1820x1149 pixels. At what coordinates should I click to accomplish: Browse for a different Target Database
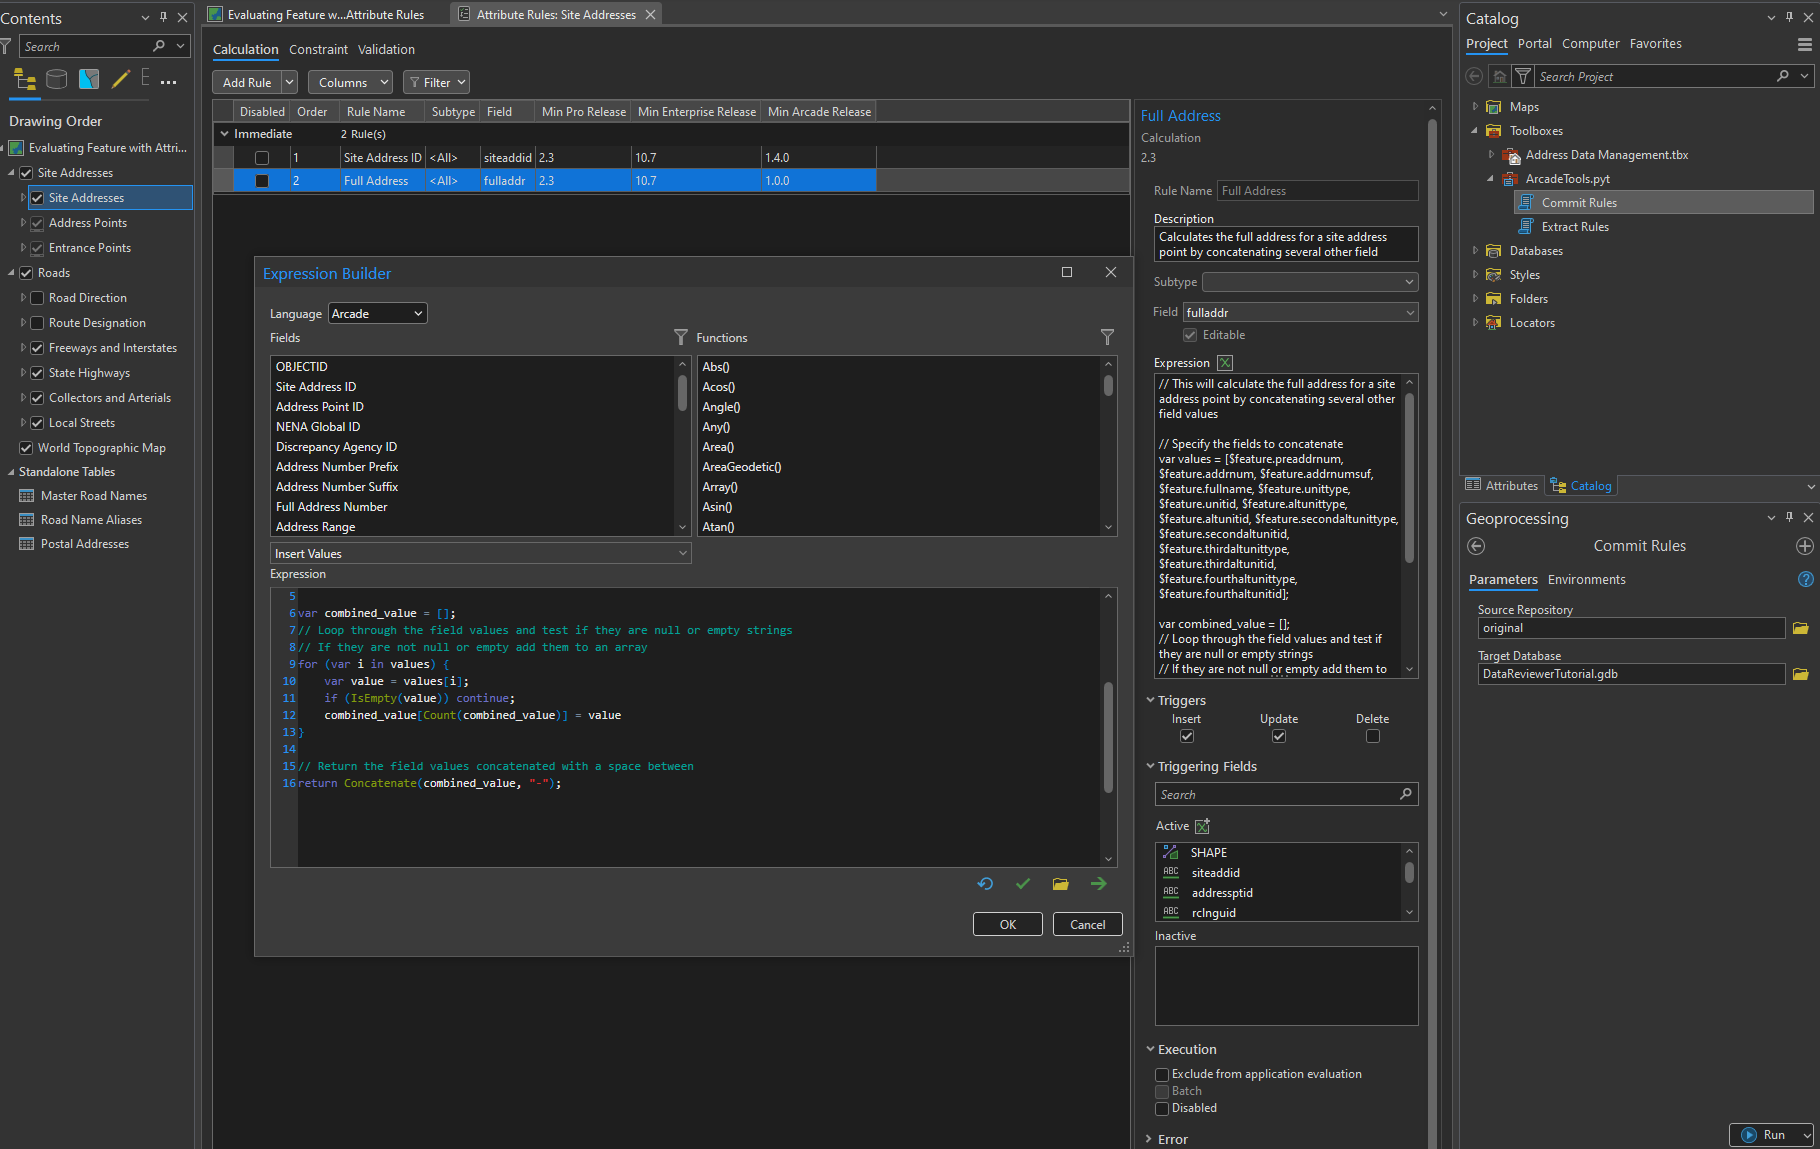coord(1801,673)
